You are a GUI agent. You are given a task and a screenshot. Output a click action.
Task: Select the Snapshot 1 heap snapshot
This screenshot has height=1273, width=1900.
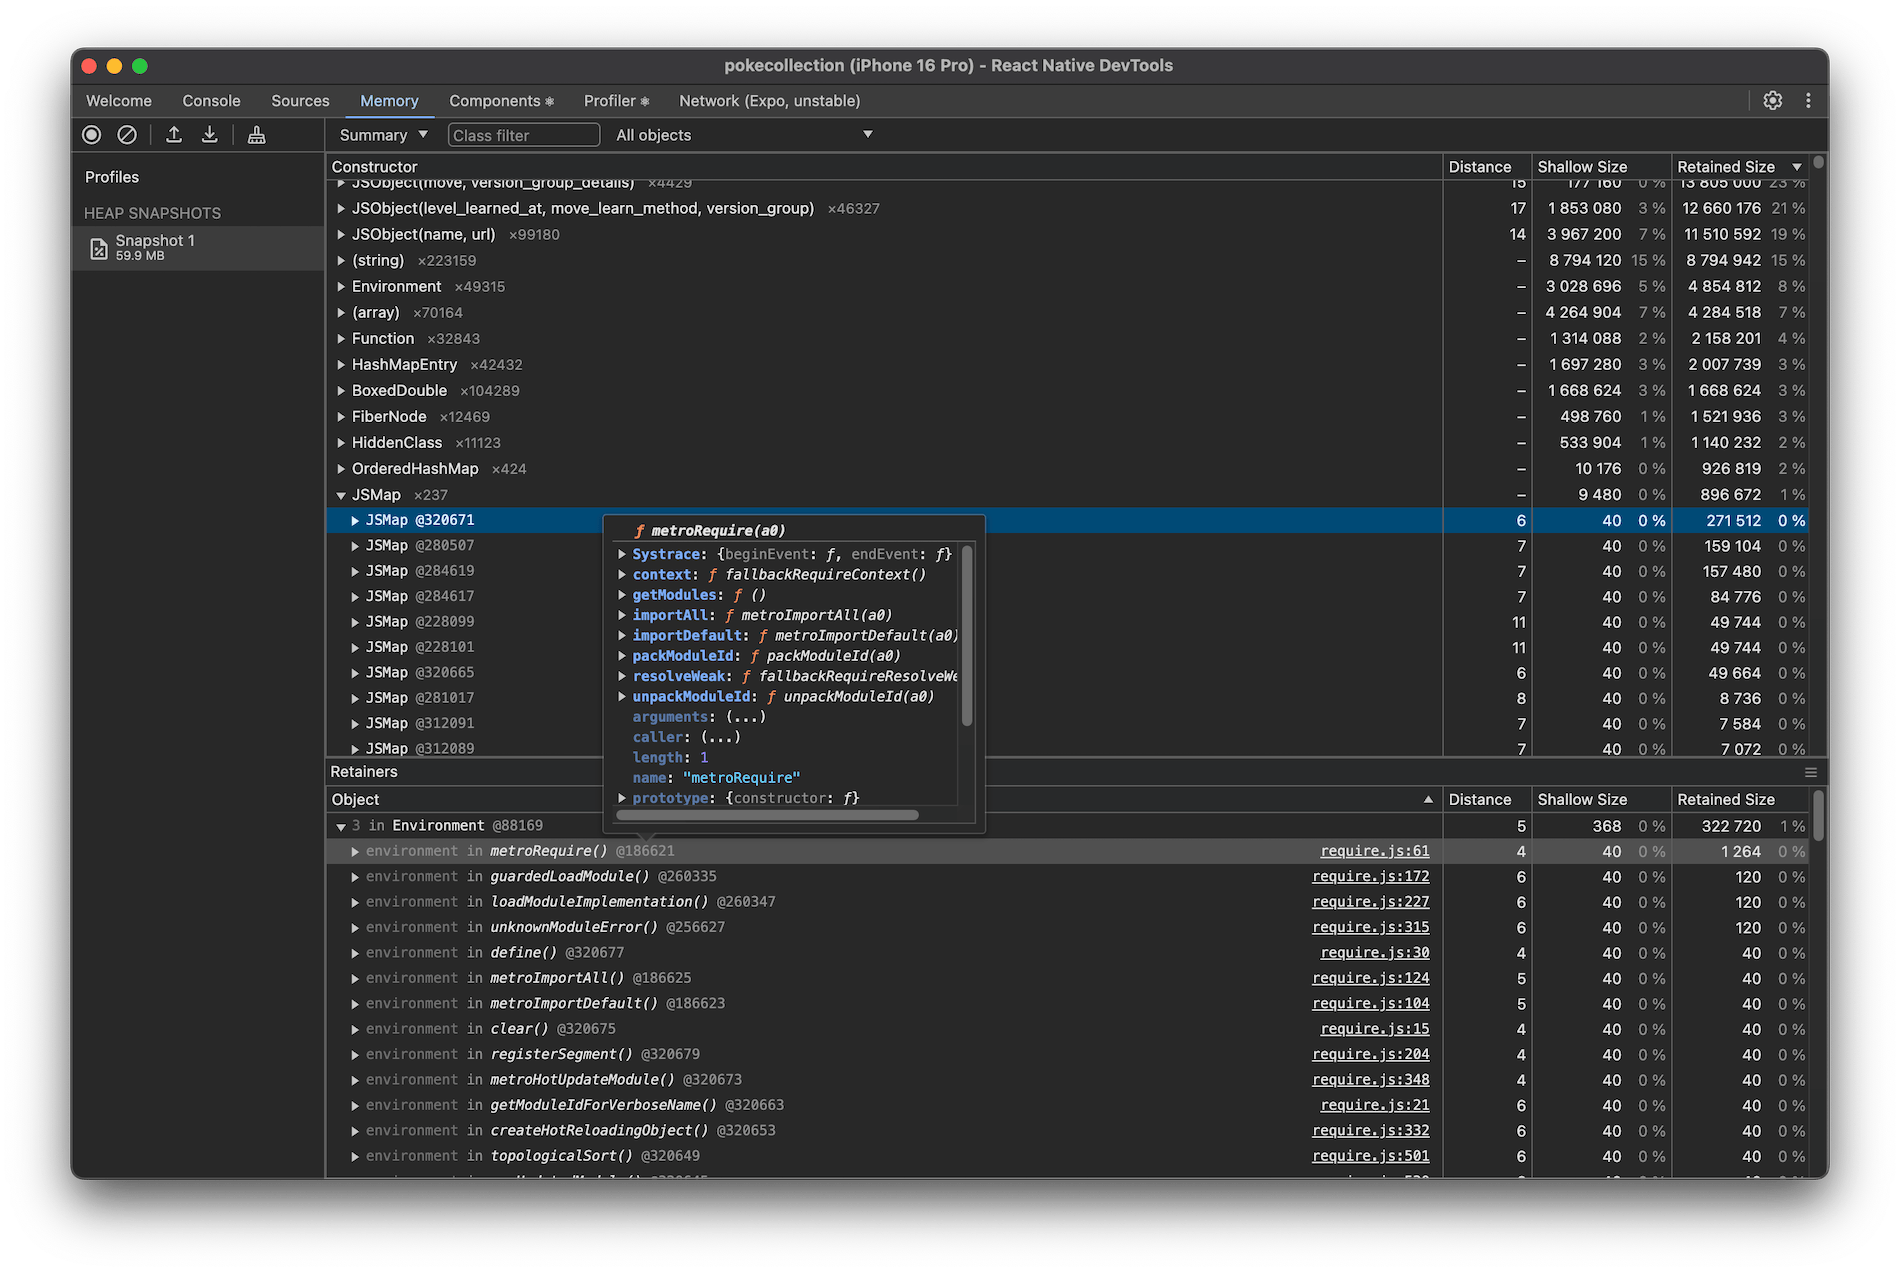pos(154,247)
